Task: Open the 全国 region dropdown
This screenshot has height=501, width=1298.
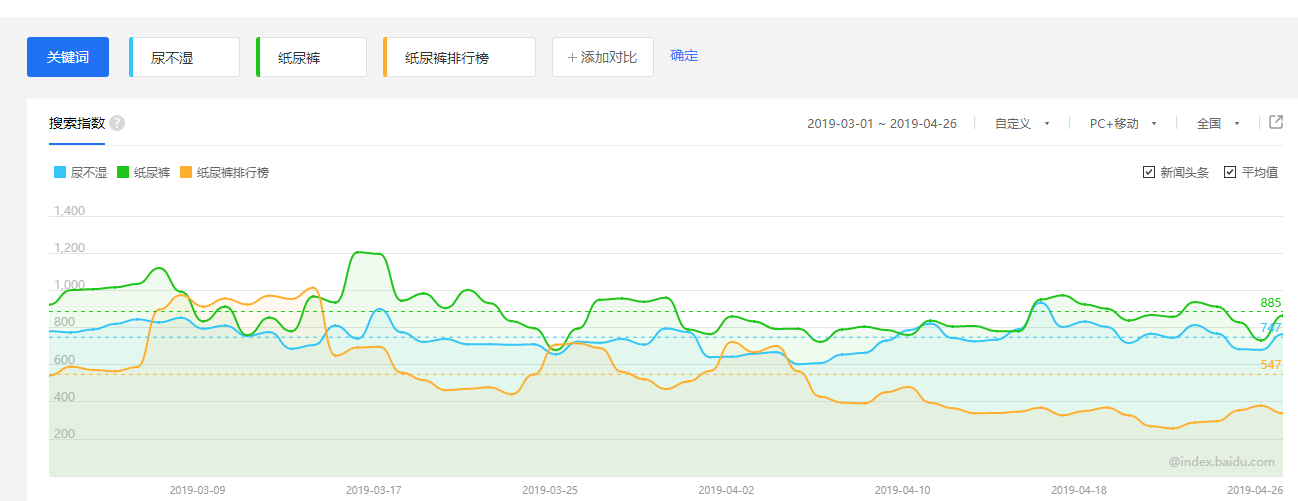Action: click(1218, 123)
